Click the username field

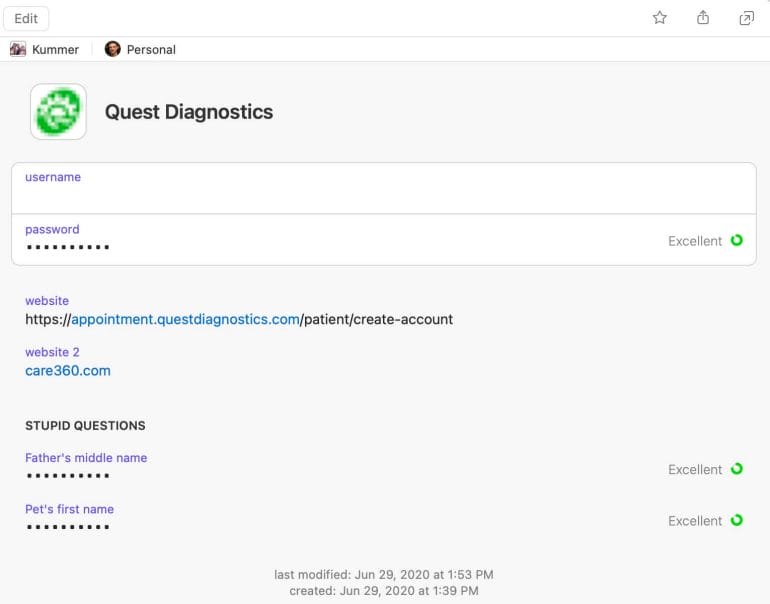point(384,188)
